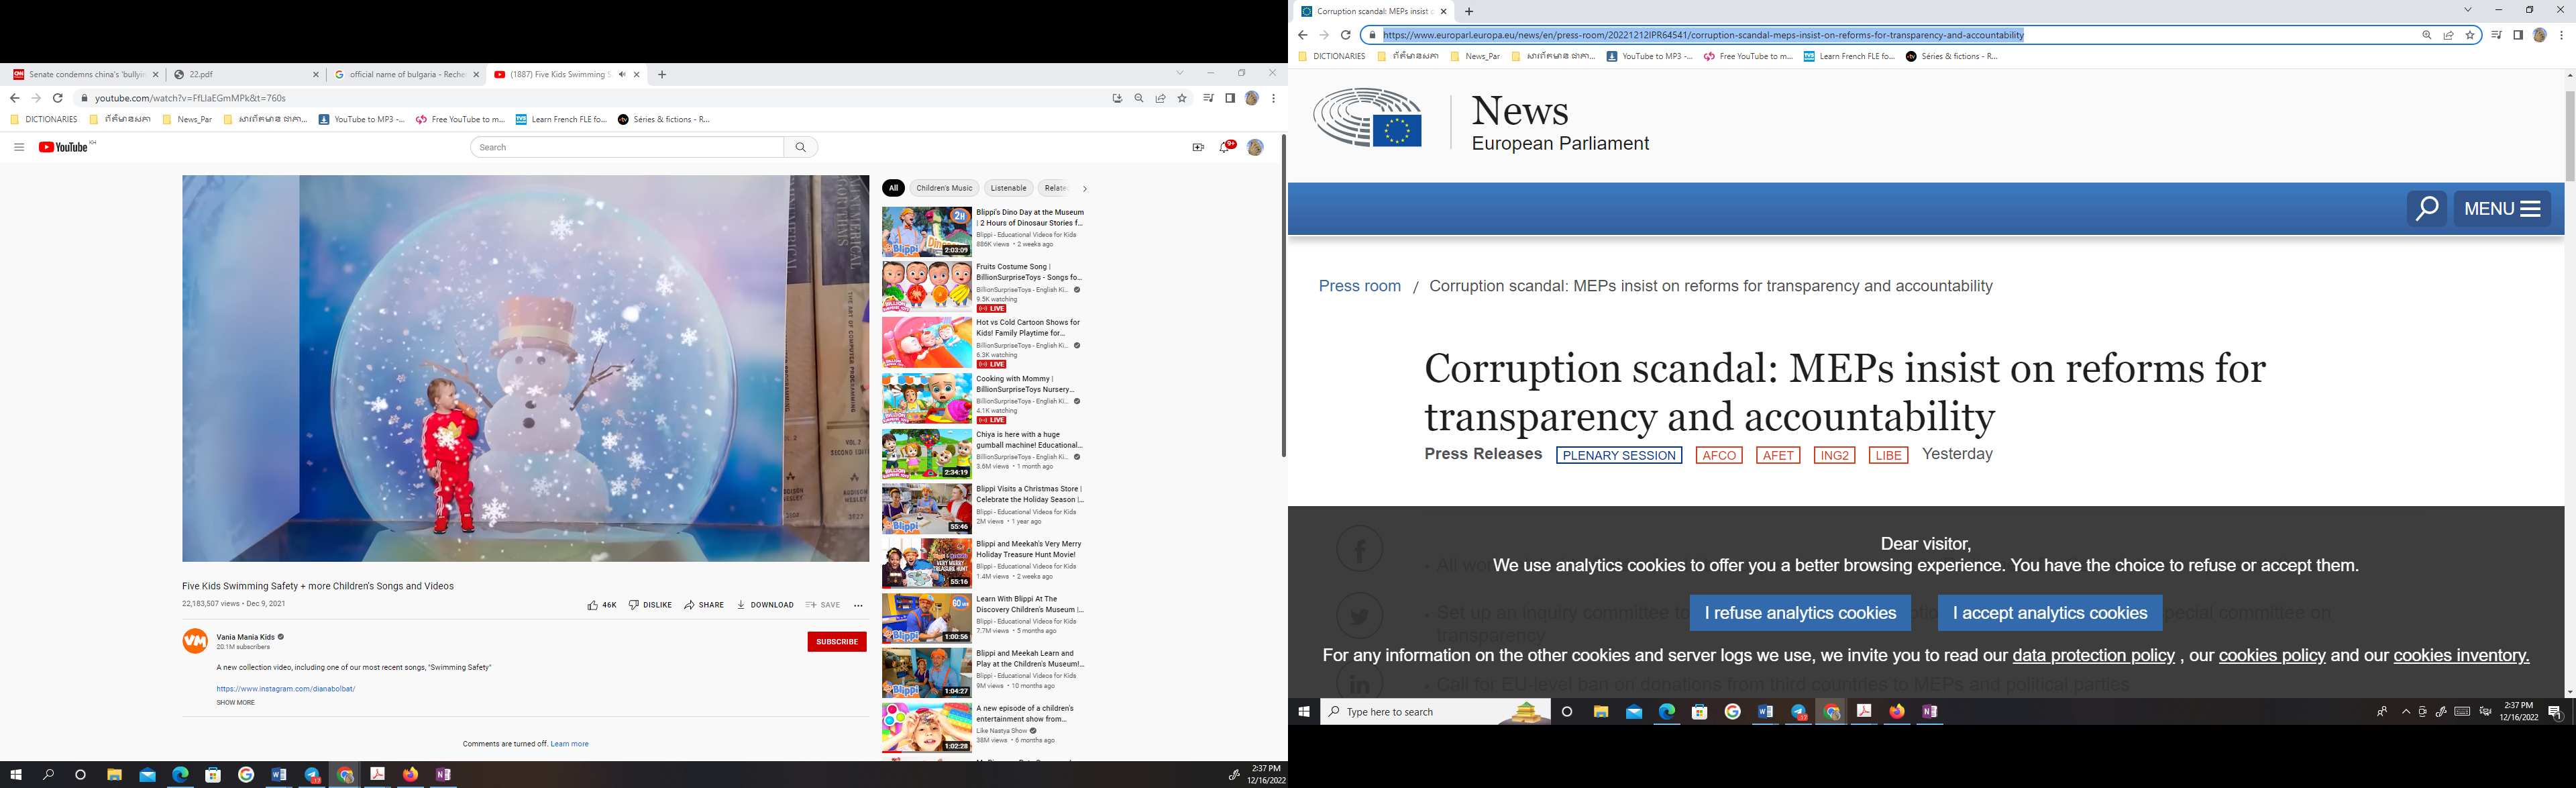The image size is (2576, 788).
Task: Click SHARE under the YouTube video
Action: (x=704, y=605)
